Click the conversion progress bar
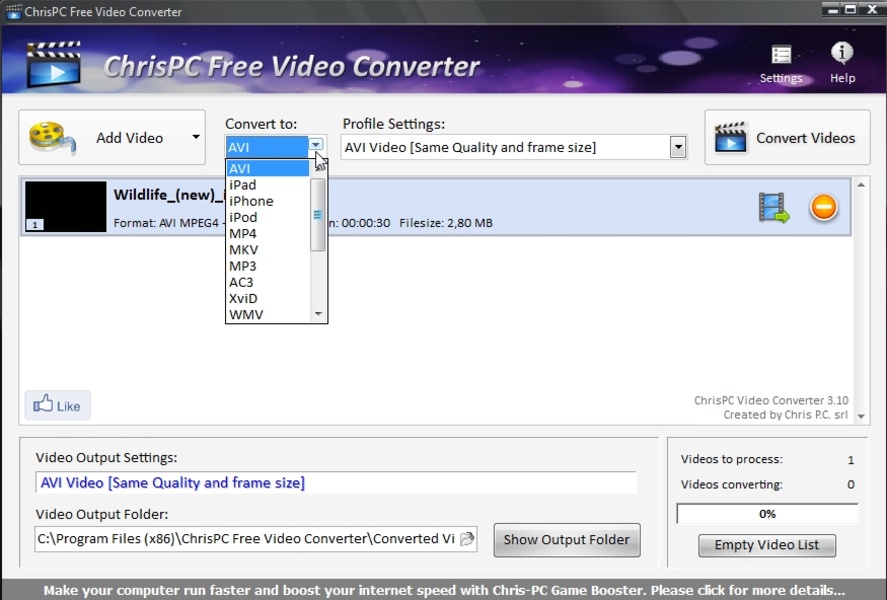The height and width of the screenshot is (600, 887). [767, 514]
